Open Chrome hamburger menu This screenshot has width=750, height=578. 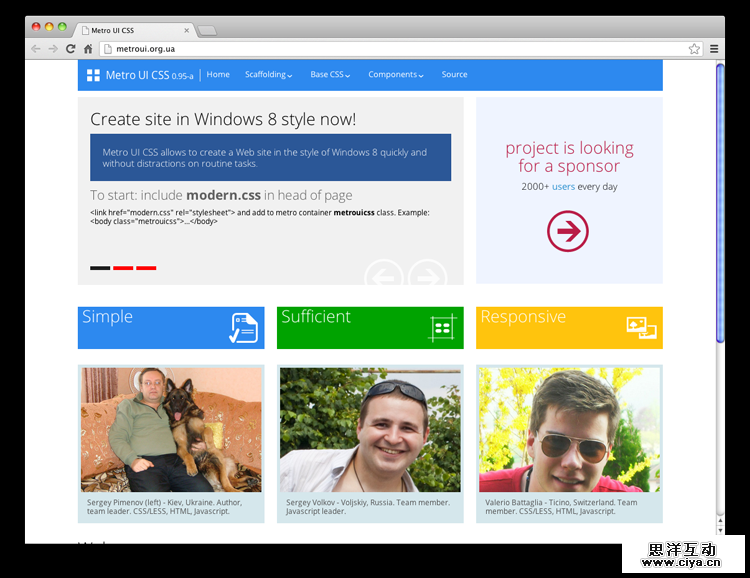714,49
